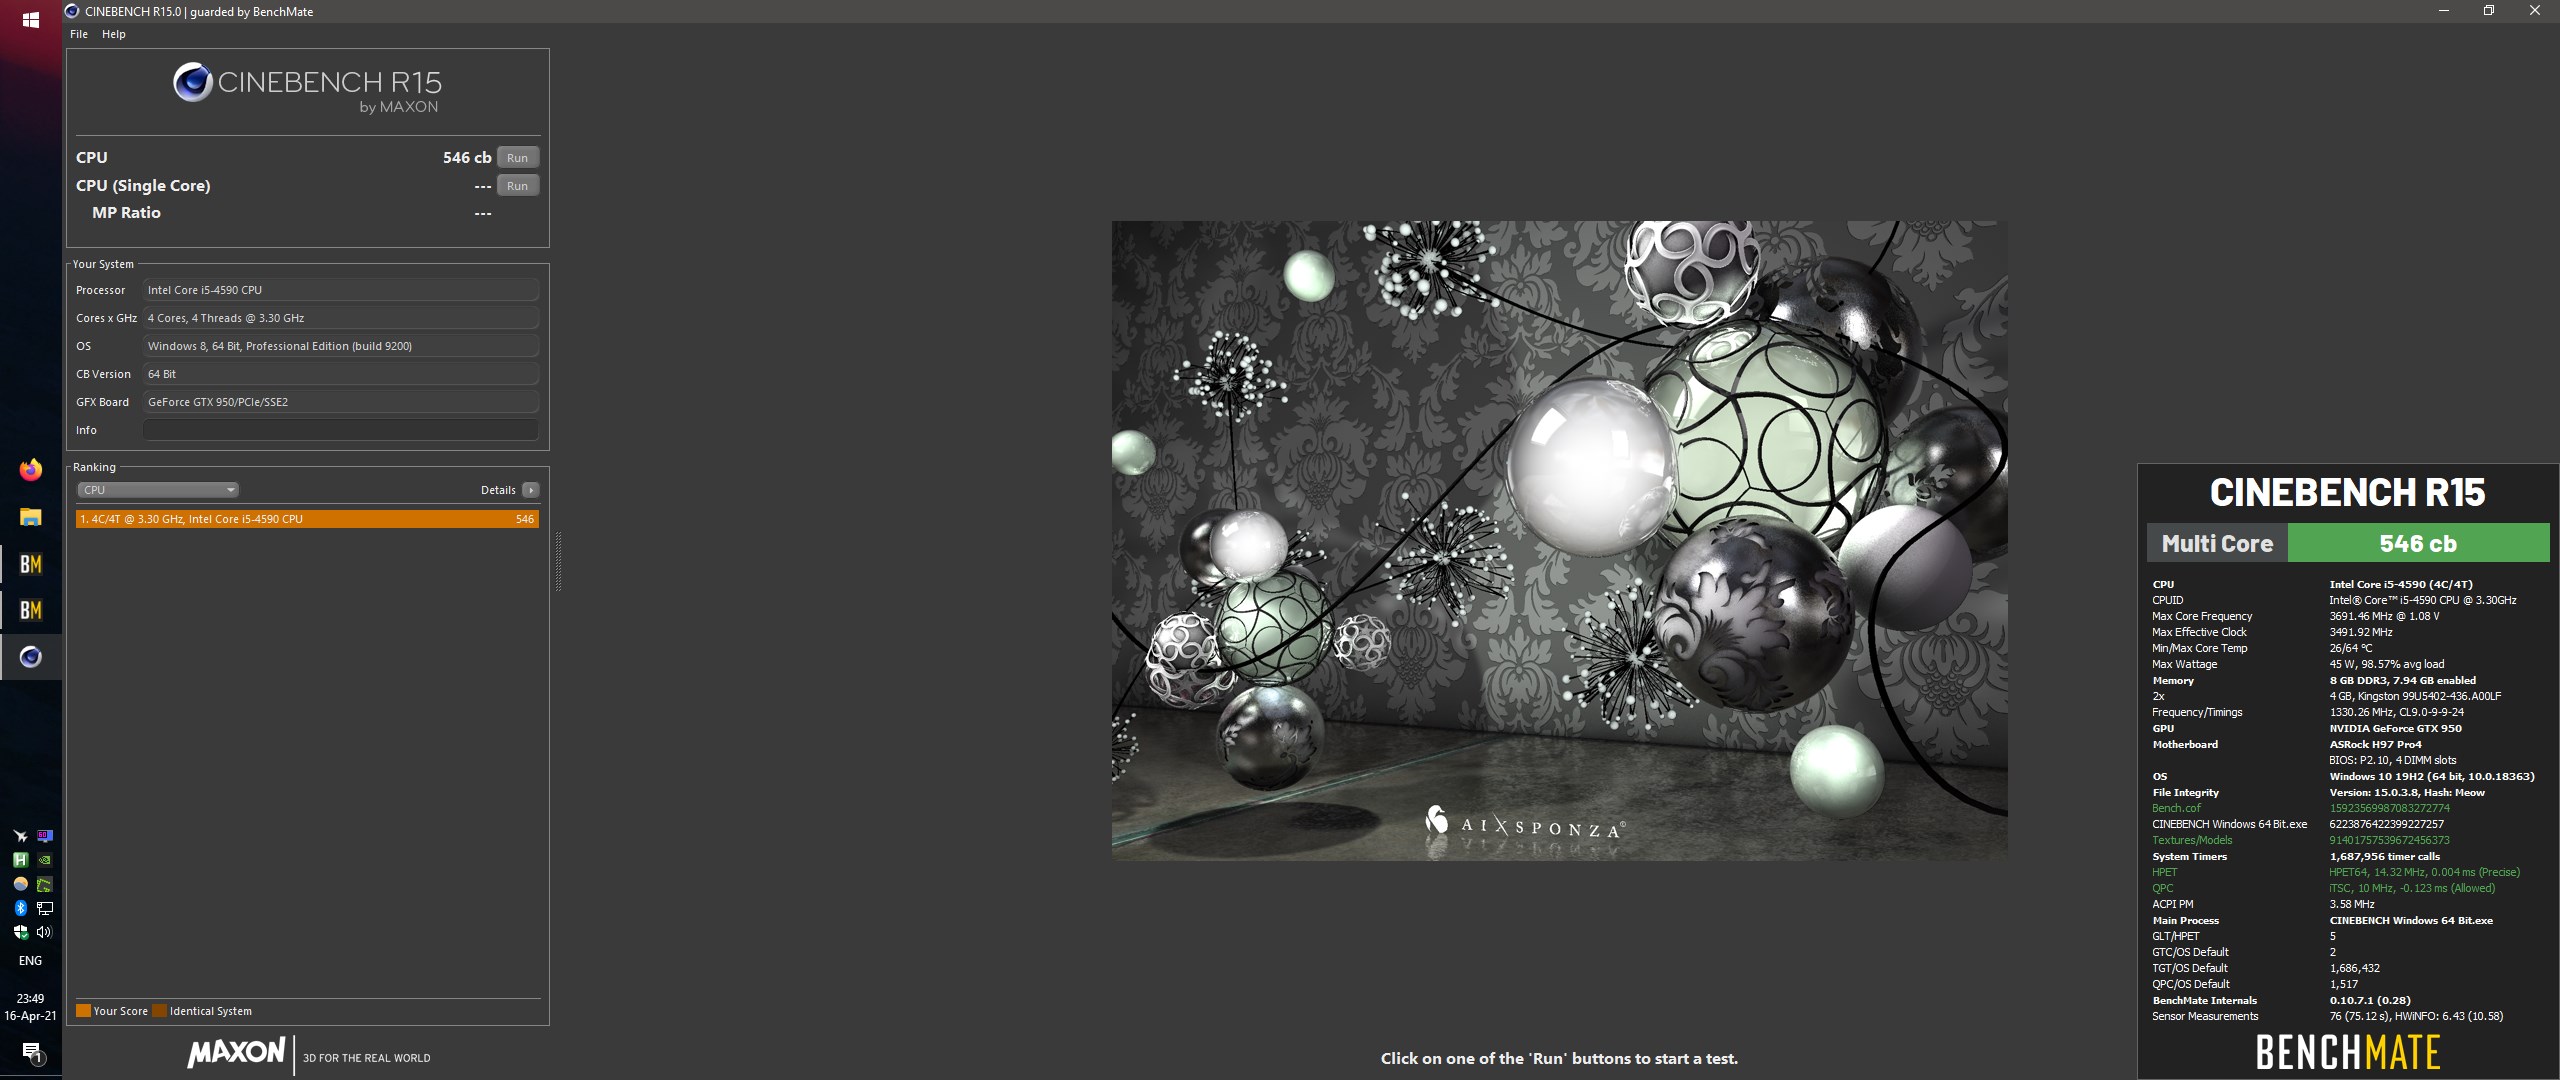Click the Cores x GHz field

(341, 318)
